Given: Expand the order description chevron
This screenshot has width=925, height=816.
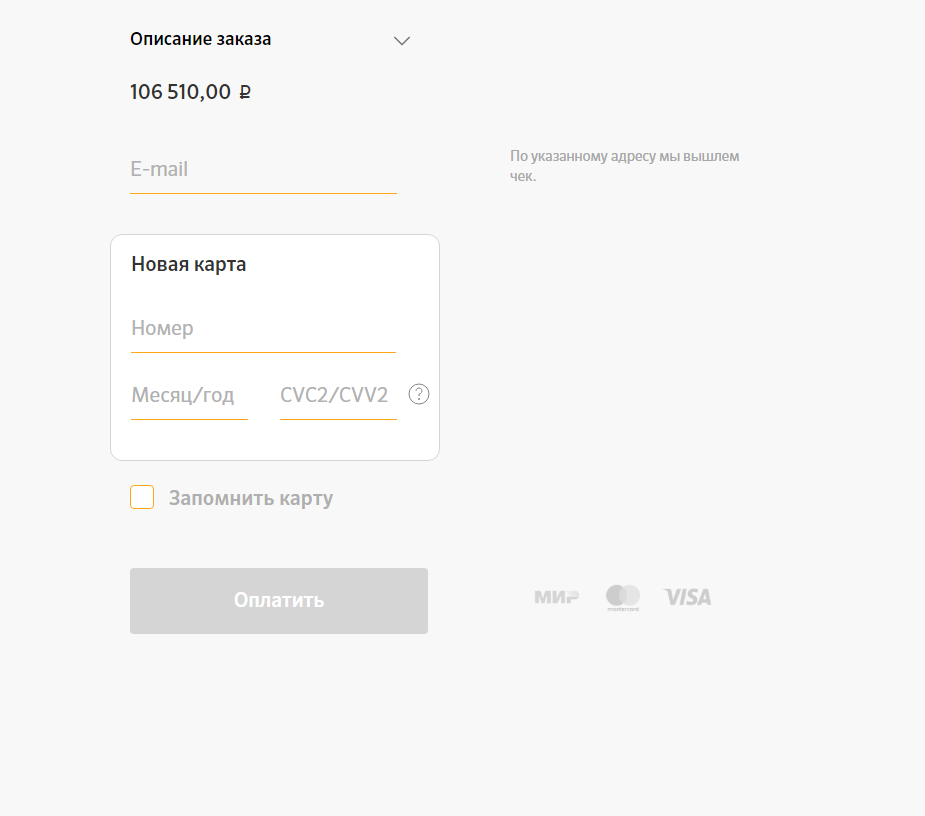Looking at the screenshot, I should click(x=402, y=41).
